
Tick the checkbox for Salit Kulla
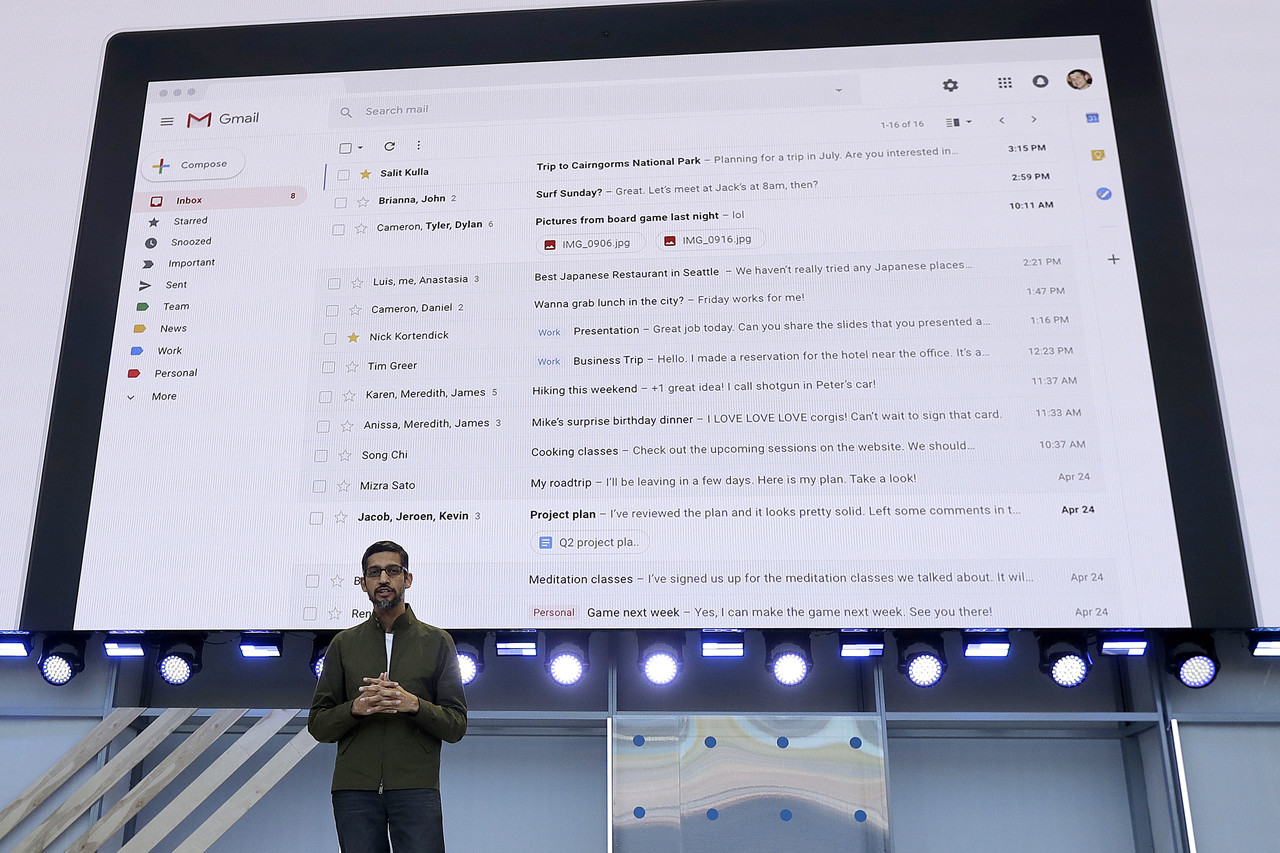(343, 175)
